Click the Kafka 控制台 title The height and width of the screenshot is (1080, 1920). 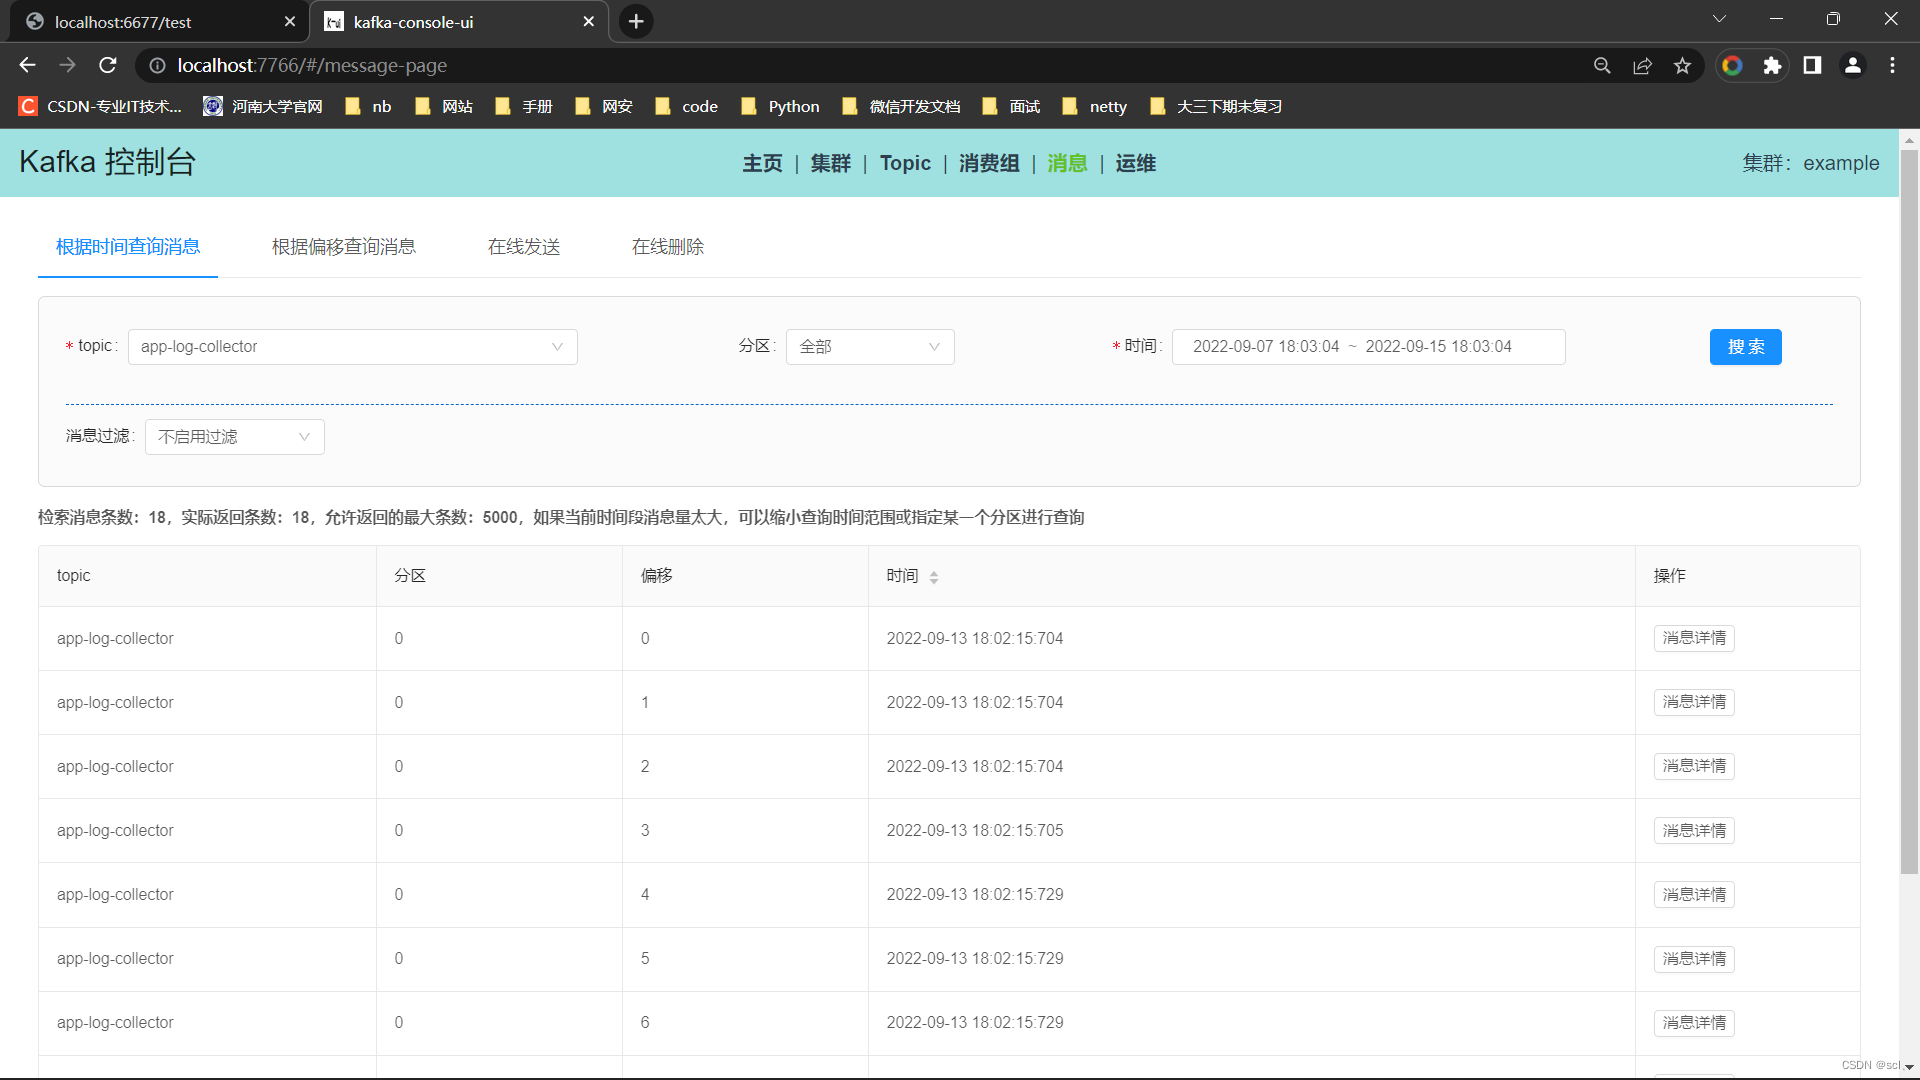coord(107,162)
